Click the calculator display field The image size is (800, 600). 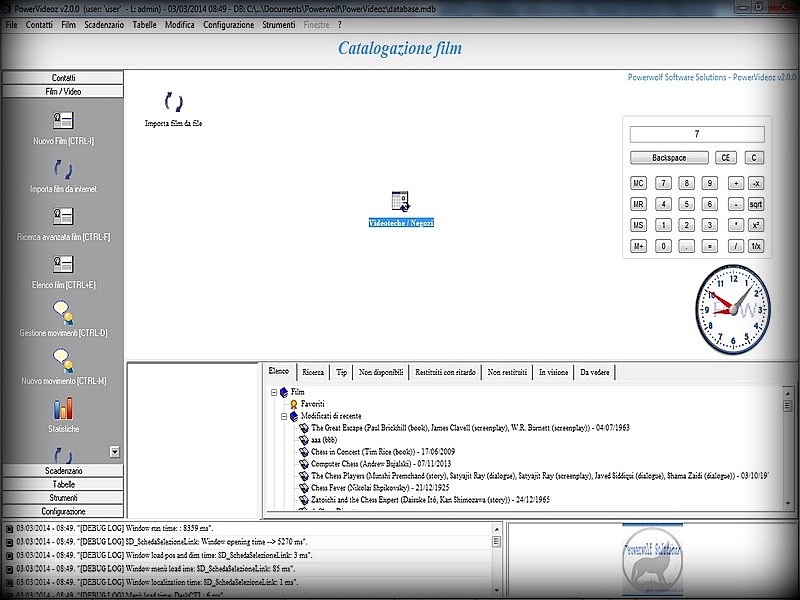click(x=697, y=134)
